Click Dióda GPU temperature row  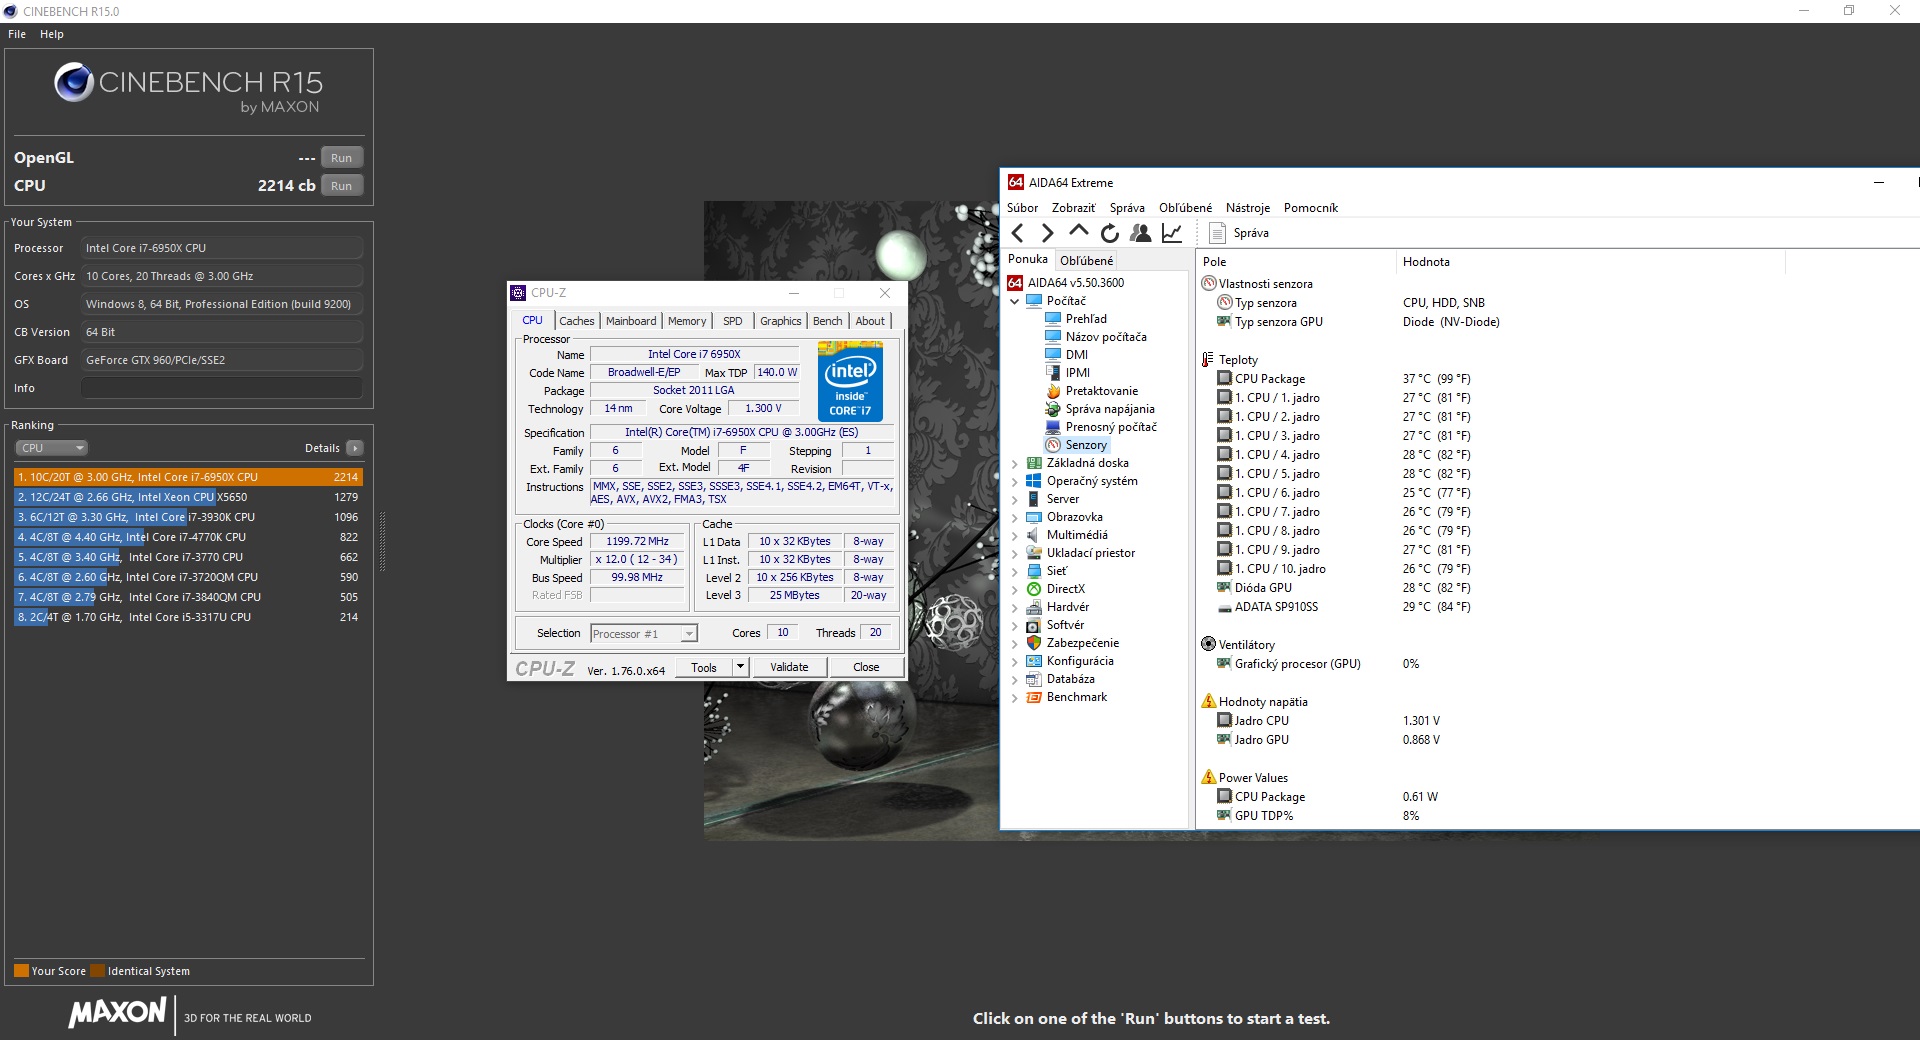pos(1343,588)
